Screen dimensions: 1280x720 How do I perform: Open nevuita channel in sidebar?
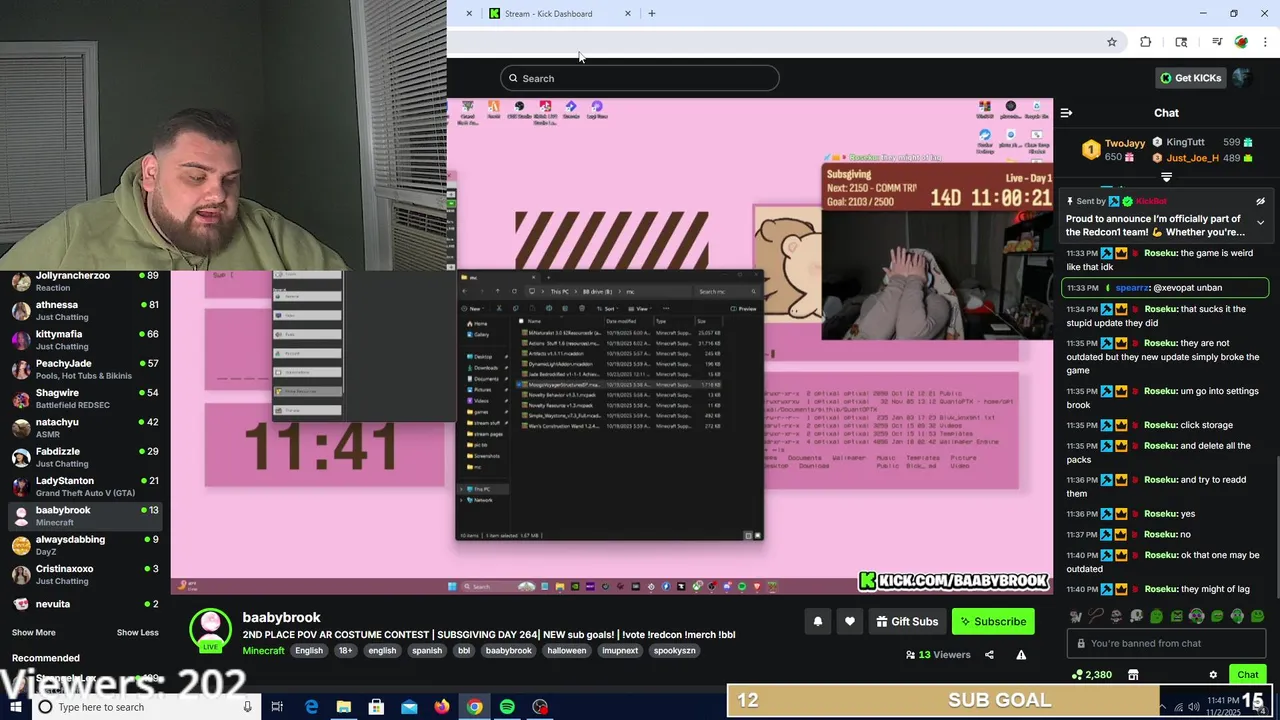[85, 604]
